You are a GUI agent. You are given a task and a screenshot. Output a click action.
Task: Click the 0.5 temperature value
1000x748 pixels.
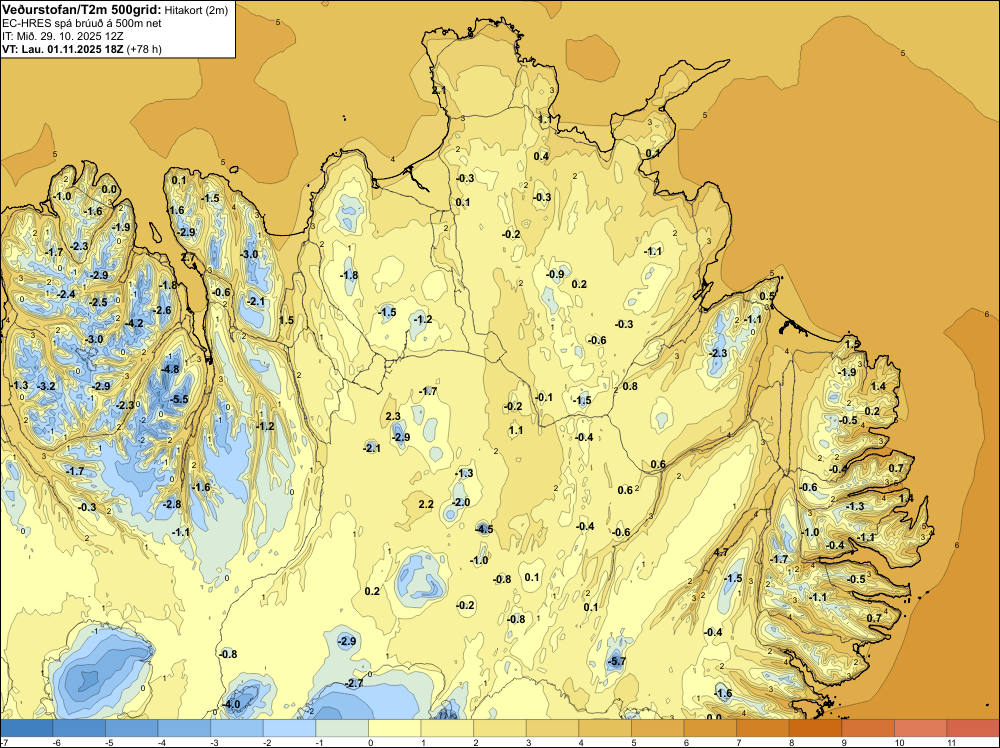pyautogui.click(x=767, y=296)
